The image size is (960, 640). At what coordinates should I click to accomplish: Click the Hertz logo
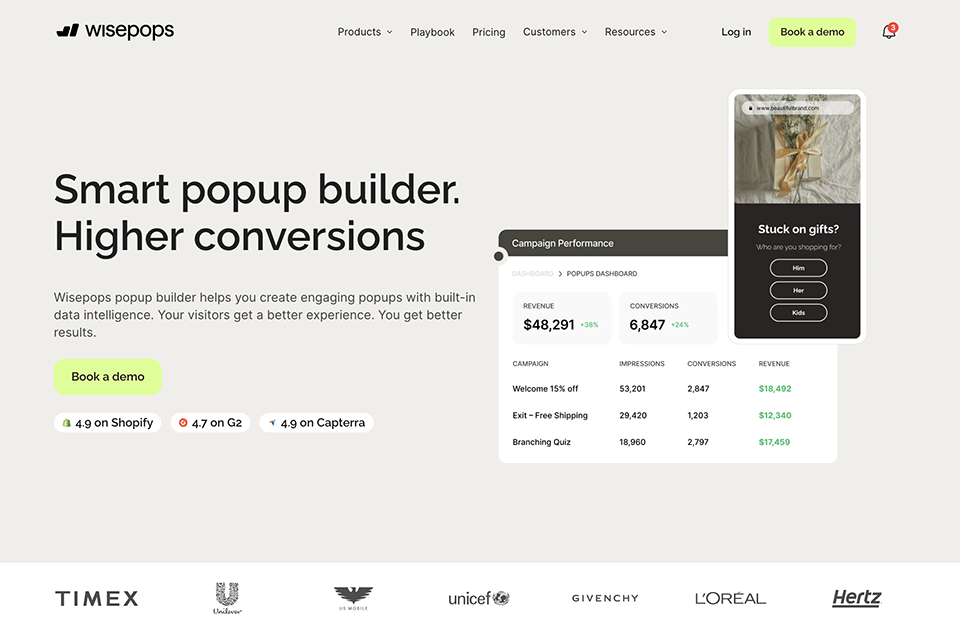tap(857, 598)
